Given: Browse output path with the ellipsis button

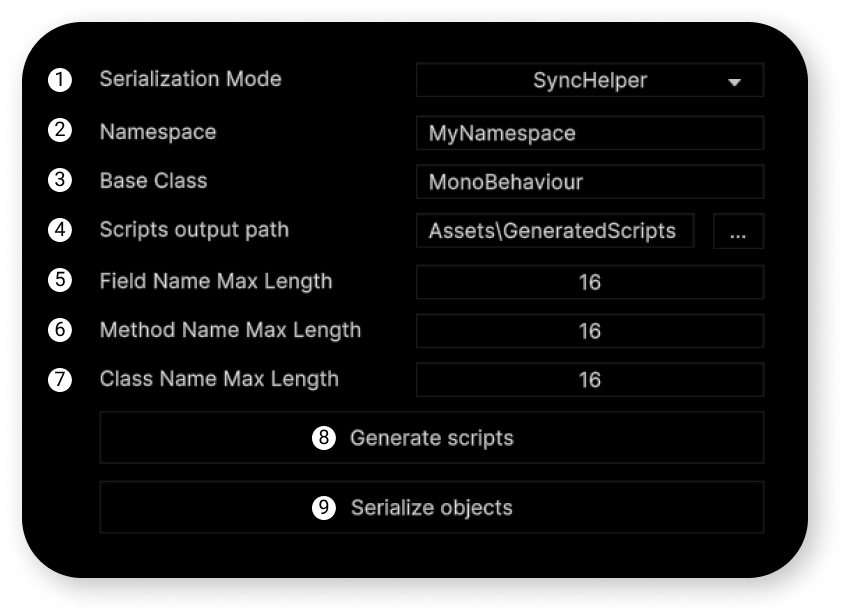Looking at the screenshot, I should [738, 231].
